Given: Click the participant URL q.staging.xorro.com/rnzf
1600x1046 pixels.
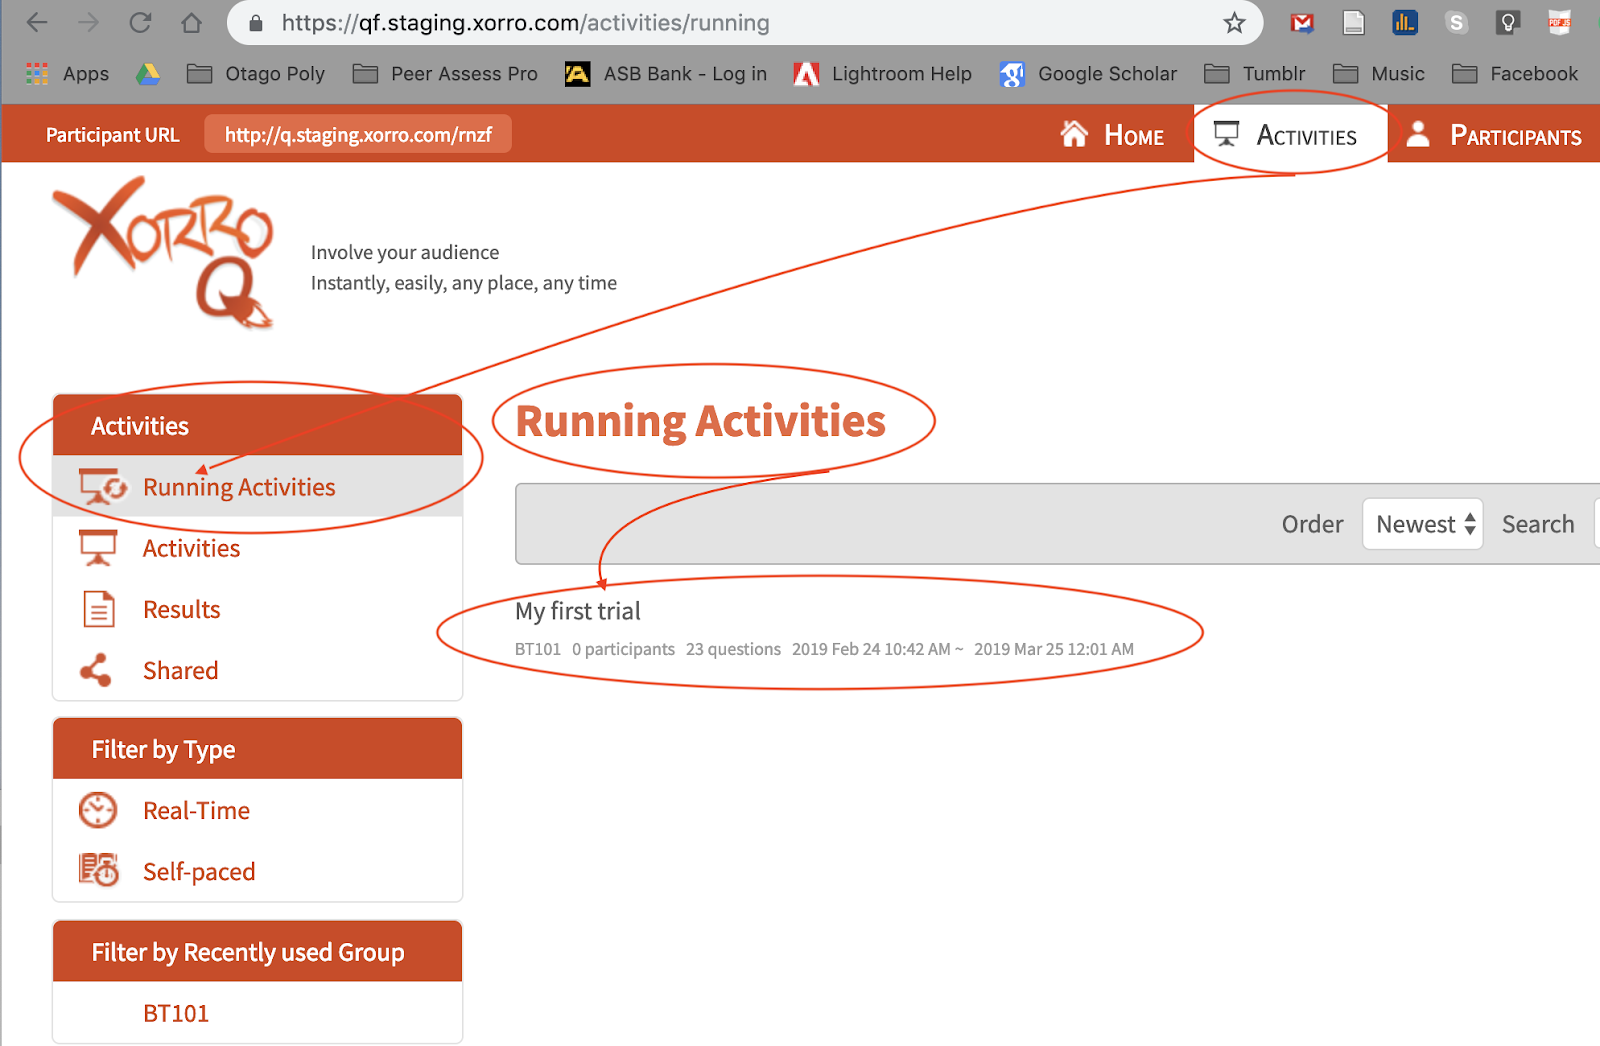Looking at the screenshot, I should tap(358, 134).
